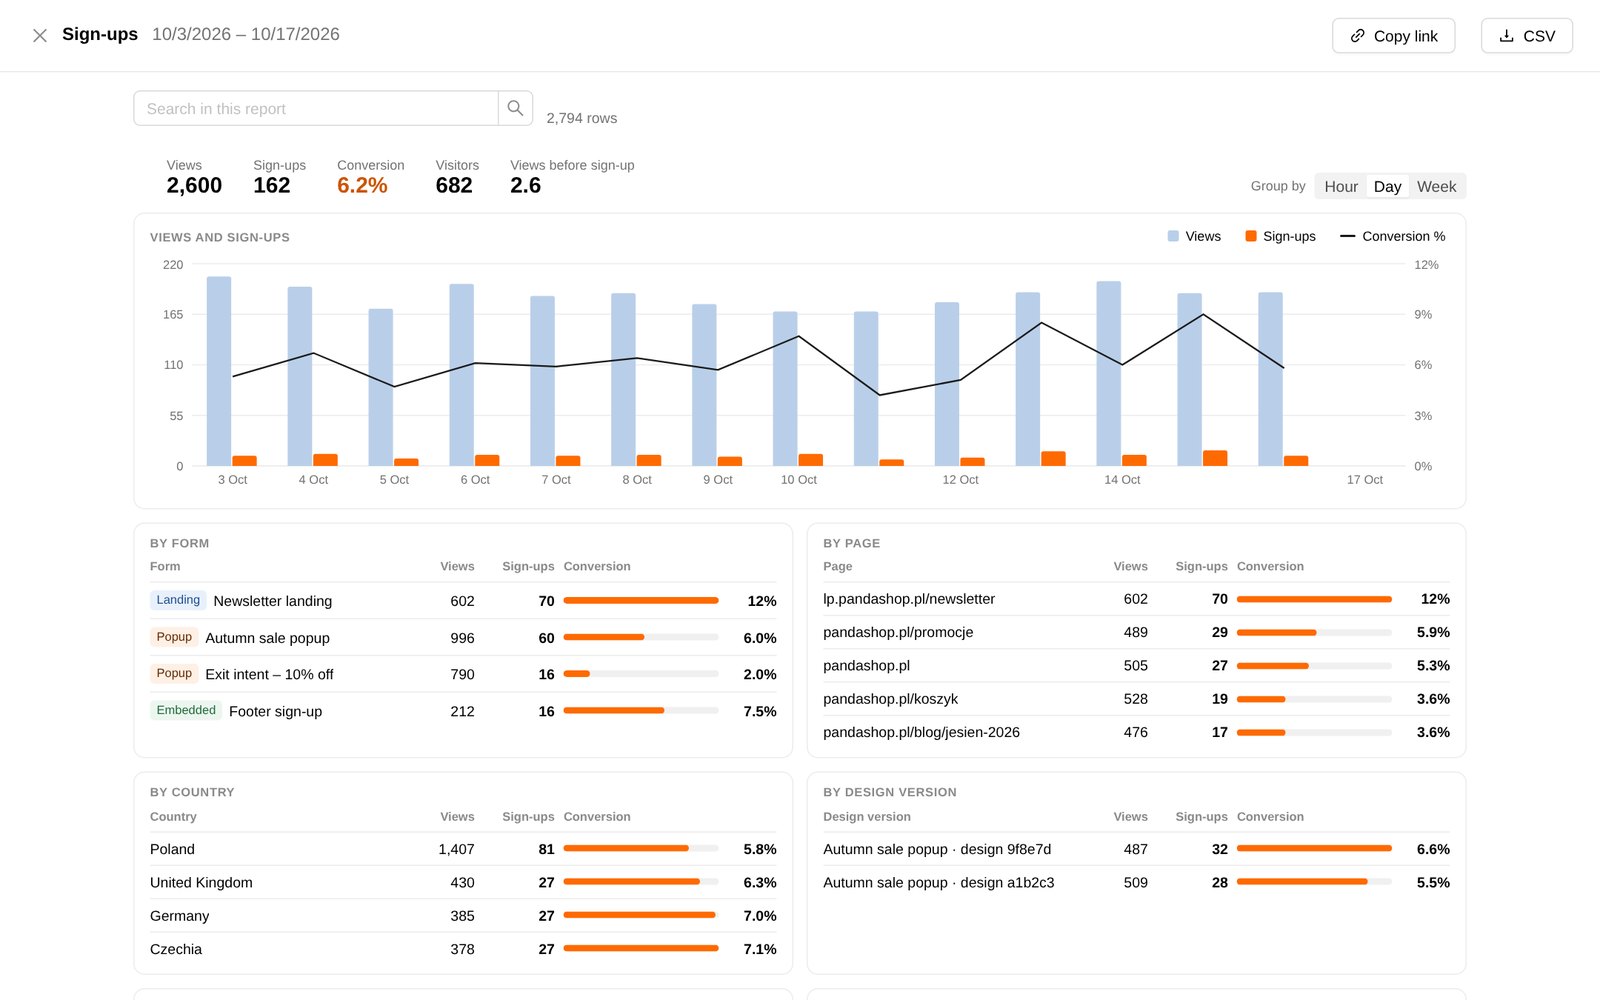Image resolution: width=1600 pixels, height=1000 pixels.
Task: Select the Germany country row
Action: [x=463, y=916]
